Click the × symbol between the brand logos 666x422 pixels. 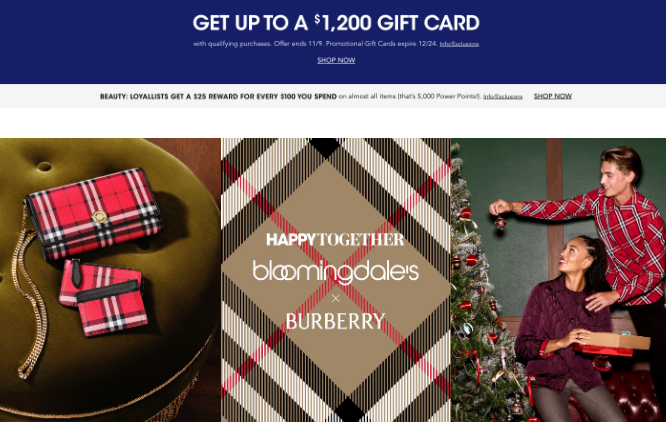coord(336,298)
